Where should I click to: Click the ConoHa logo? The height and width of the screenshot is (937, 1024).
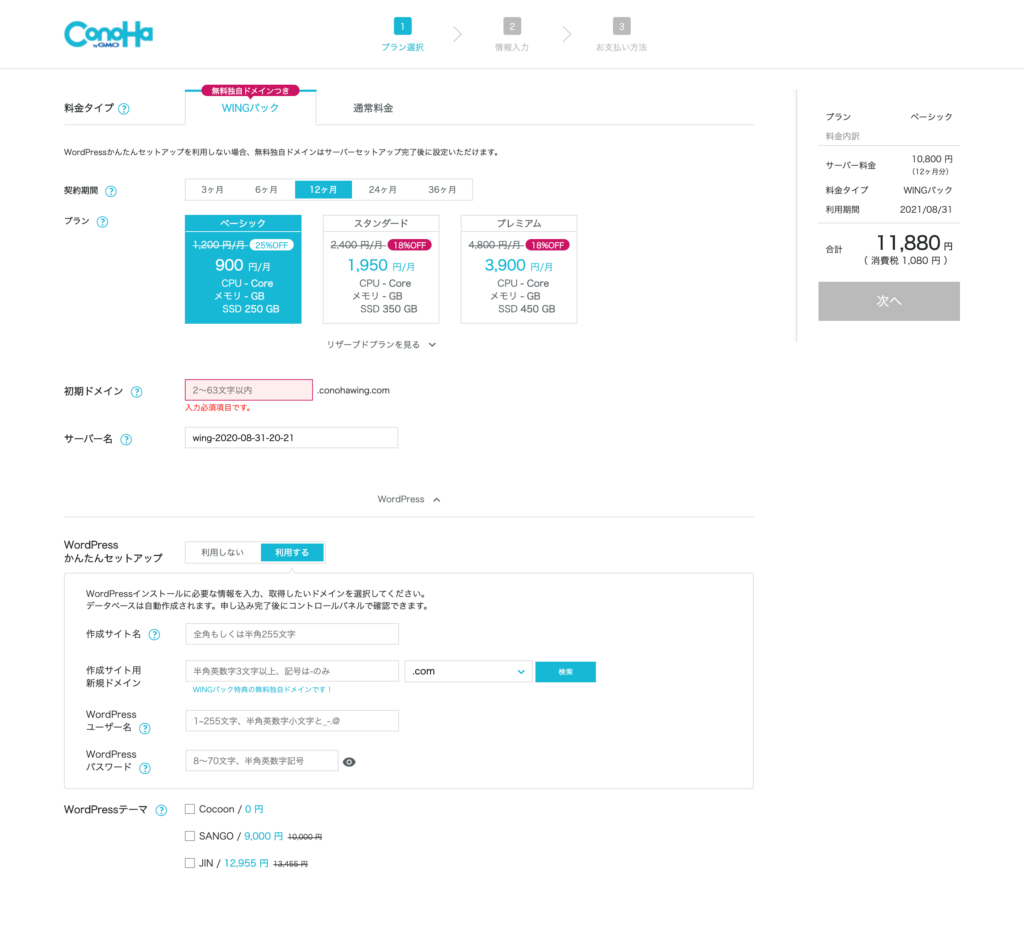click(108, 35)
